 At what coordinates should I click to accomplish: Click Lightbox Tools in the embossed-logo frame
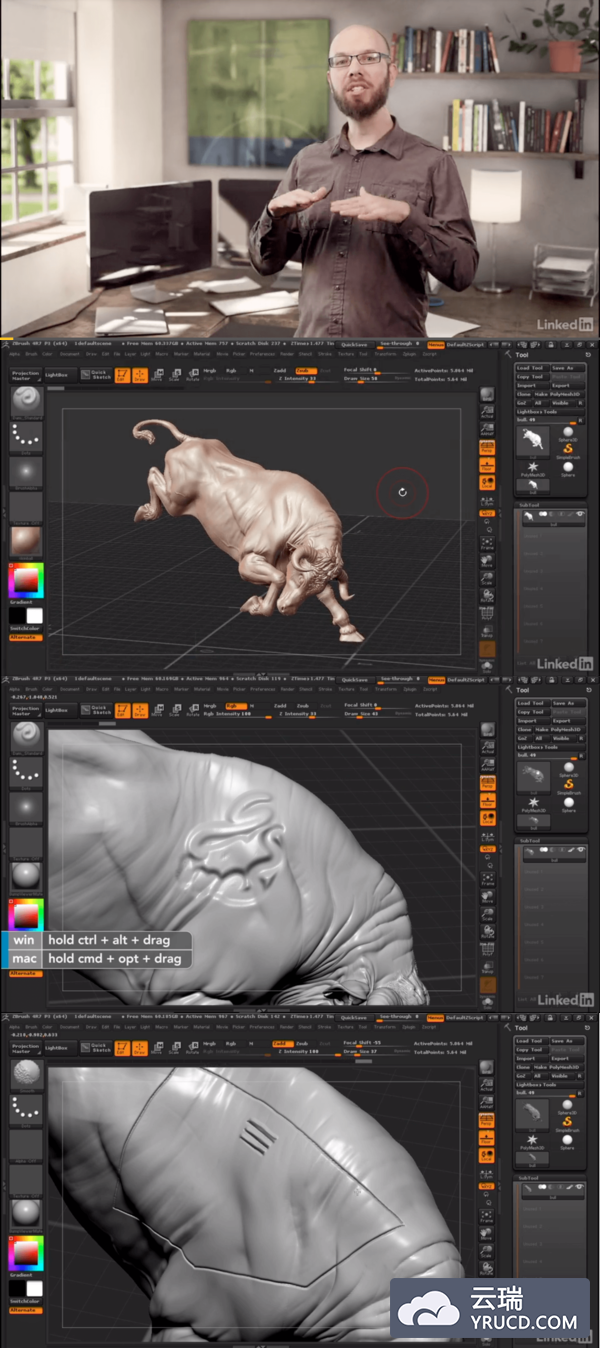[x=550, y=748]
